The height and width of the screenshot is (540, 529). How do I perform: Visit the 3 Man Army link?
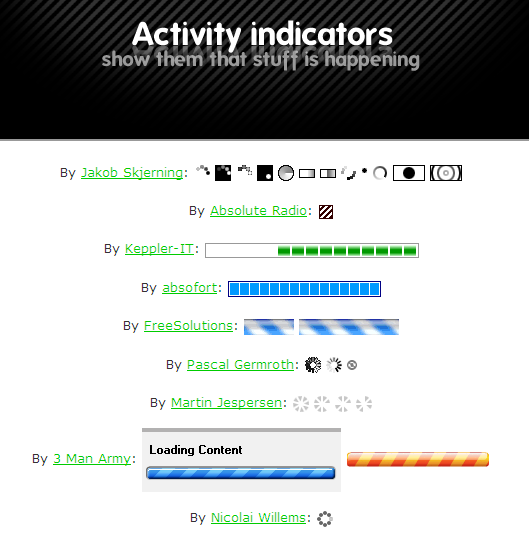point(92,458)
